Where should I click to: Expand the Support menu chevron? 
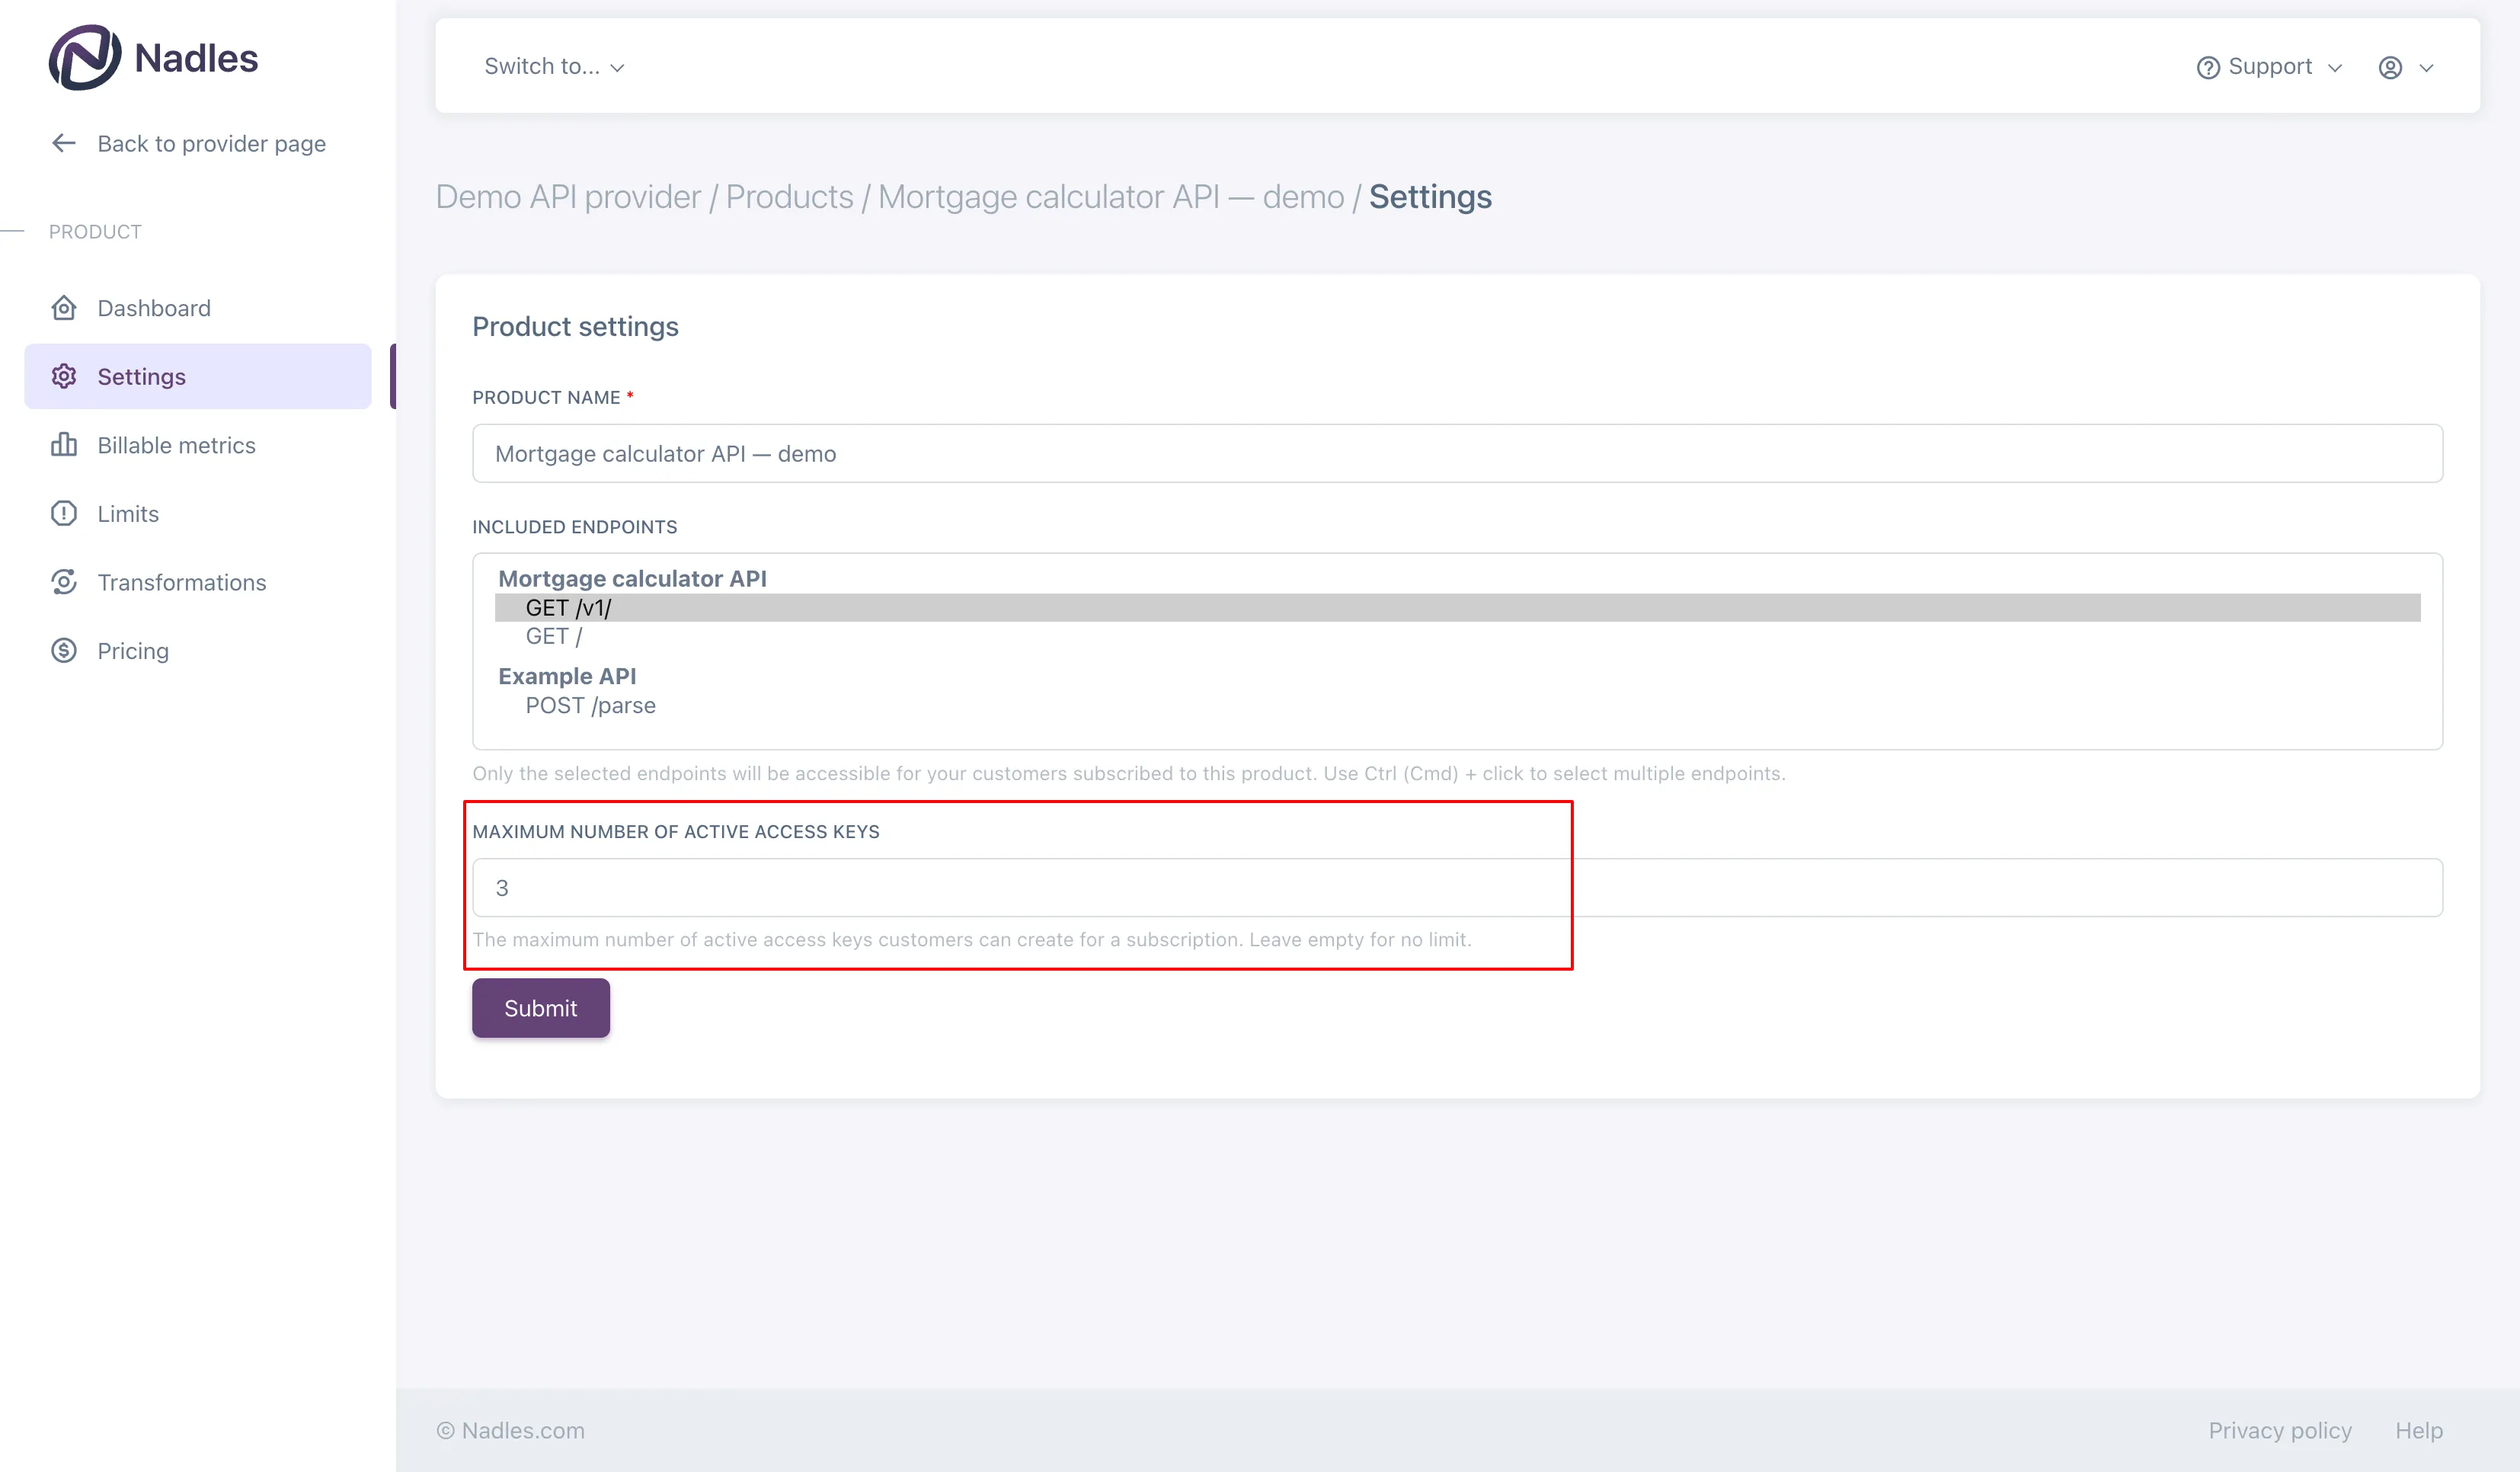[2335, 67]
